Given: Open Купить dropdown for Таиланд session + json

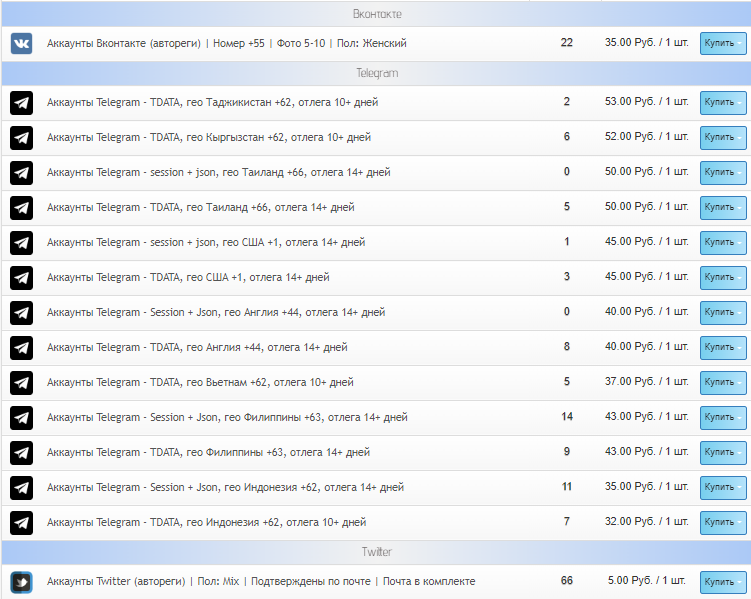Looking at the screenshot, I should 723,172.
